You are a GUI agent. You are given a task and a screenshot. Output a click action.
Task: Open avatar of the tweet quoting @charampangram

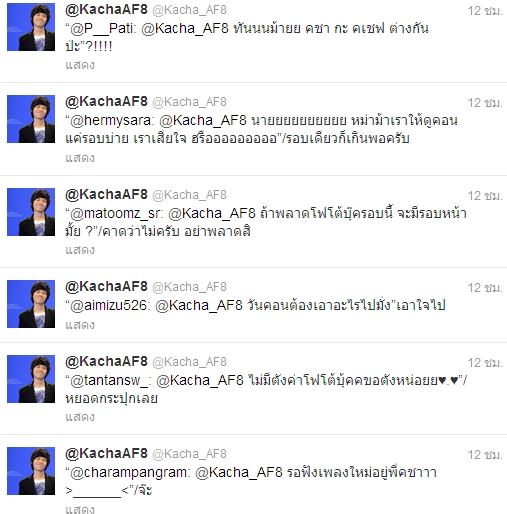click(31, 471)
